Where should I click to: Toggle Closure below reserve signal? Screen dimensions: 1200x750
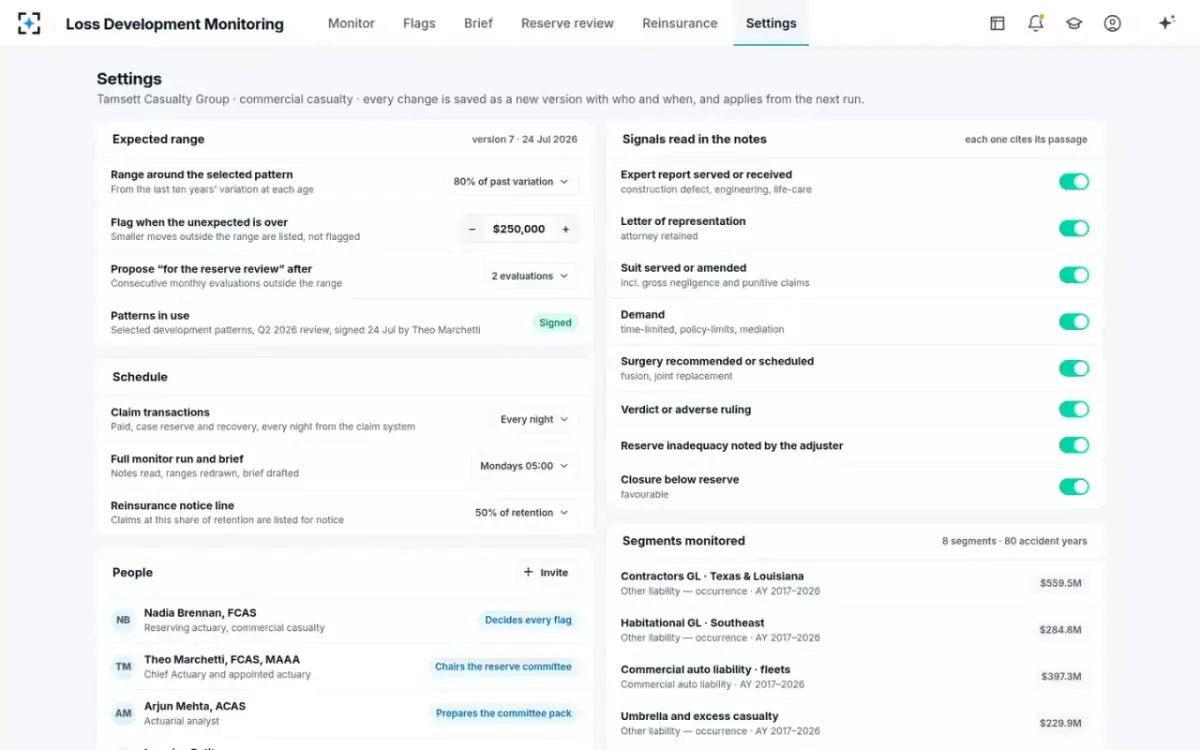pyautogui.click(x=1074, y=487)
